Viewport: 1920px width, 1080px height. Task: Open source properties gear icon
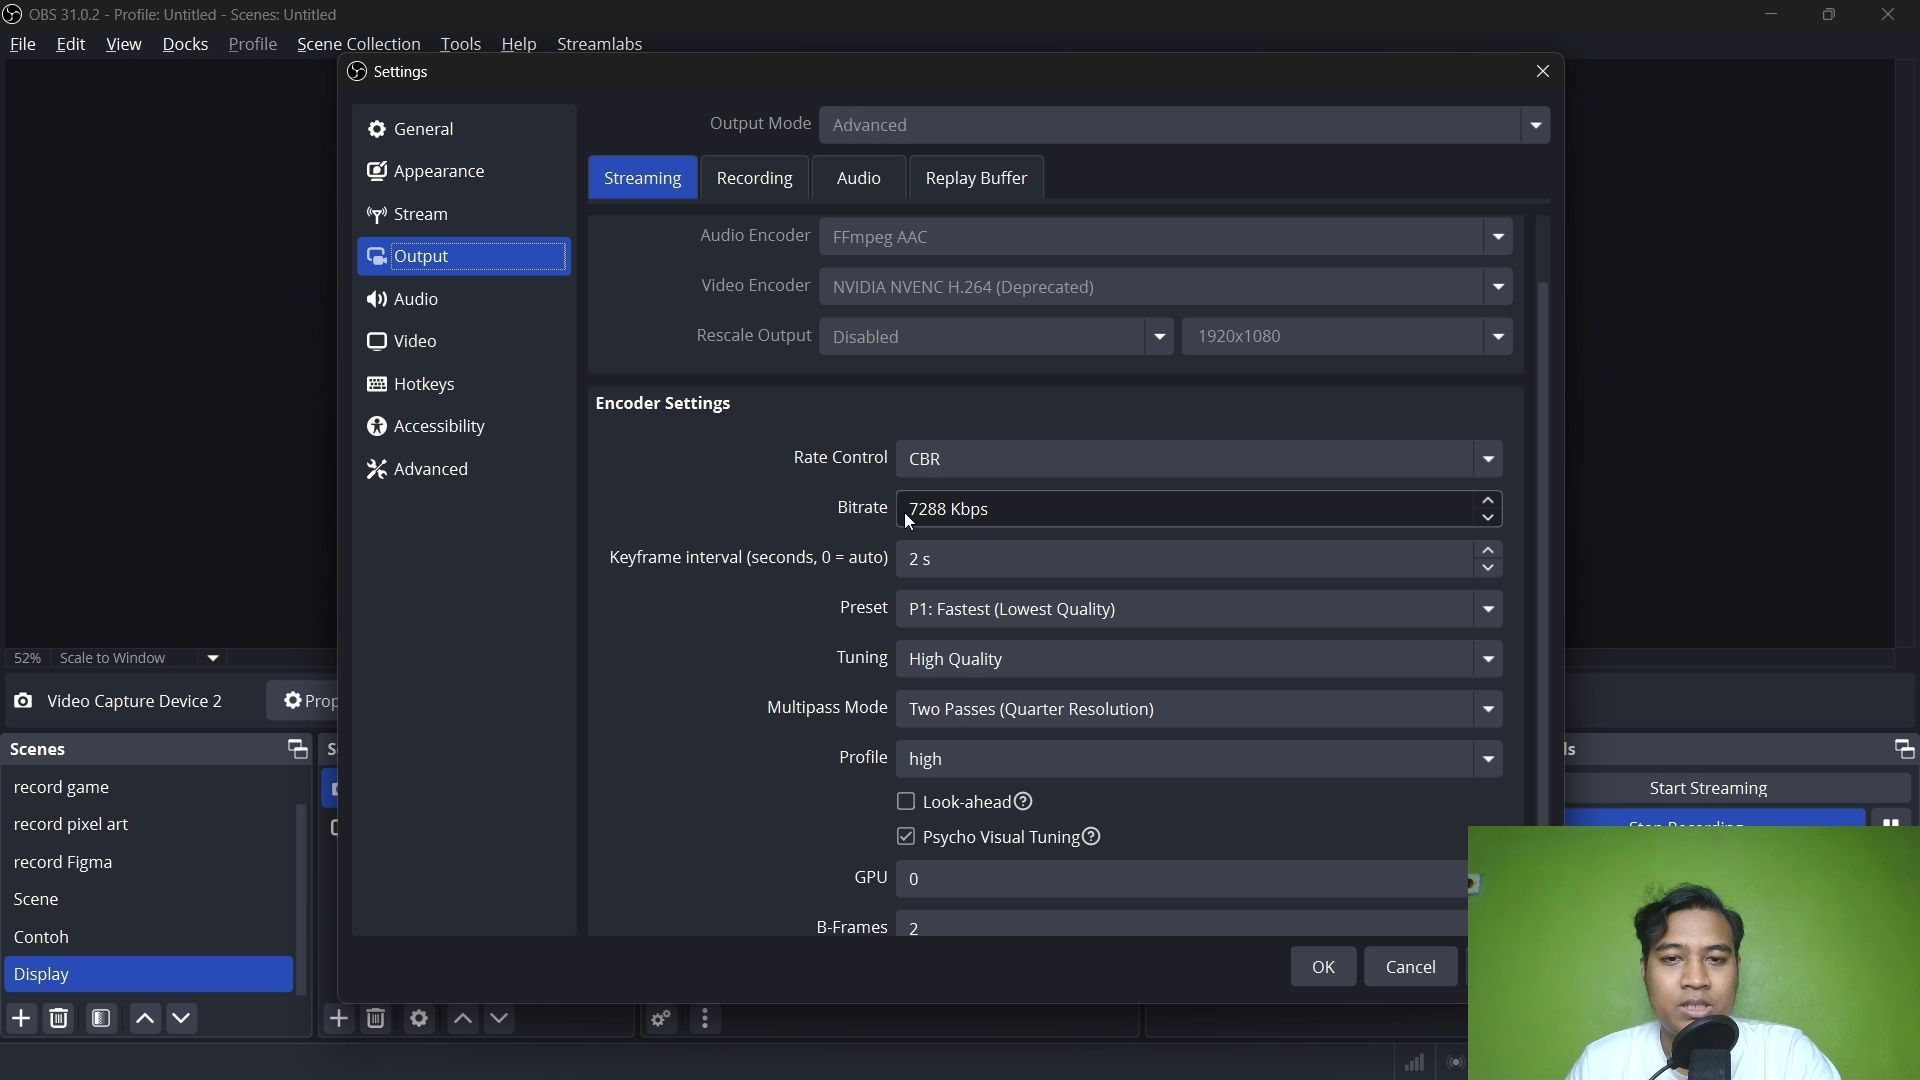[x=420, y=1020]
